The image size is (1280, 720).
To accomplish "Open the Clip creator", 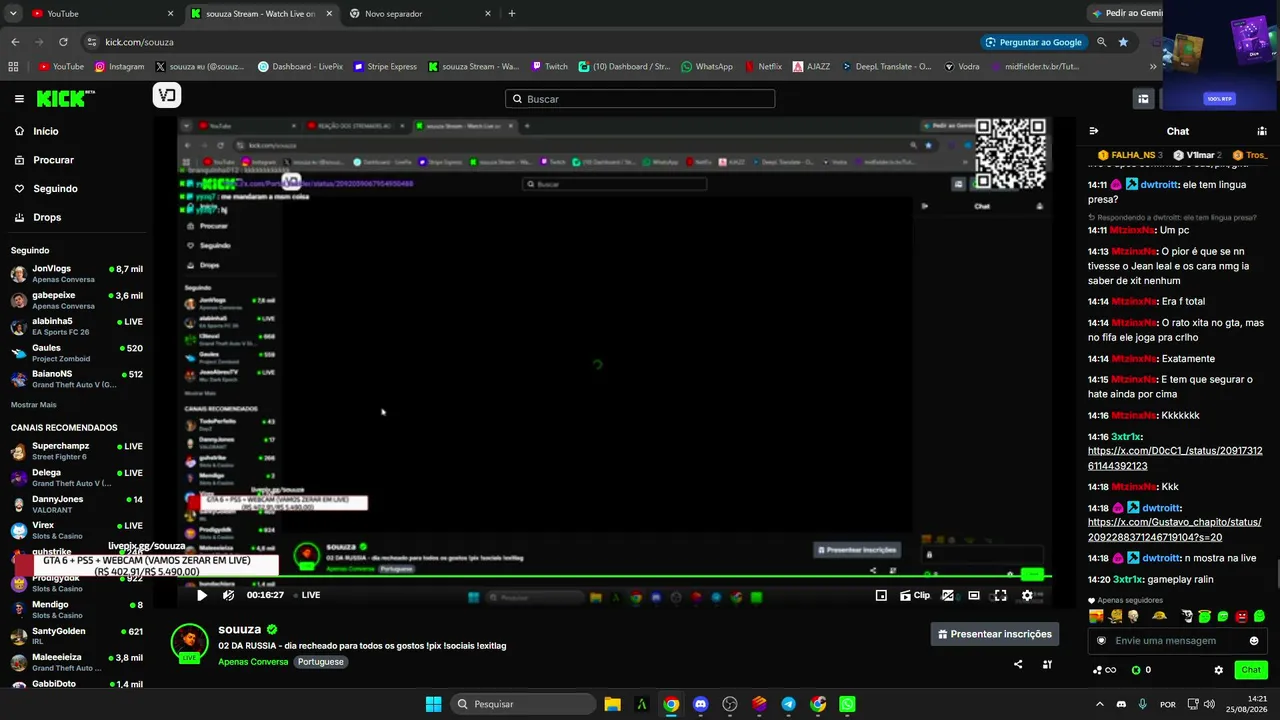I will click(914, 595).
